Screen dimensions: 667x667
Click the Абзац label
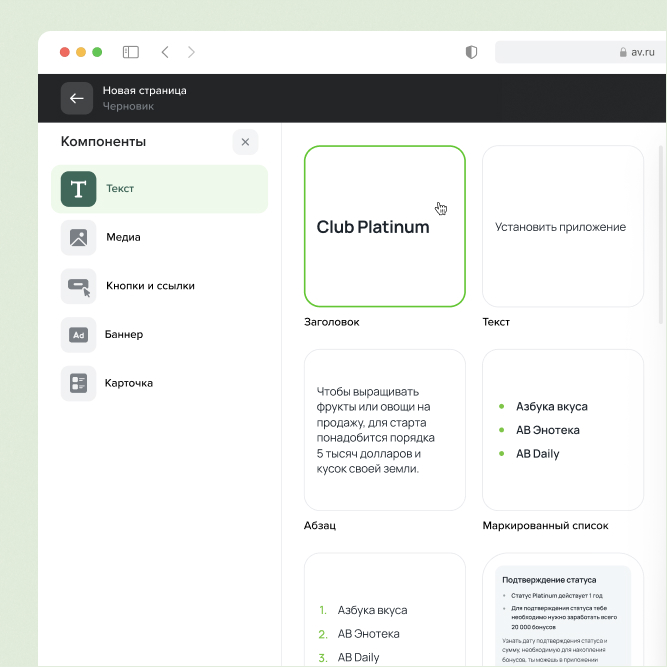319,526
